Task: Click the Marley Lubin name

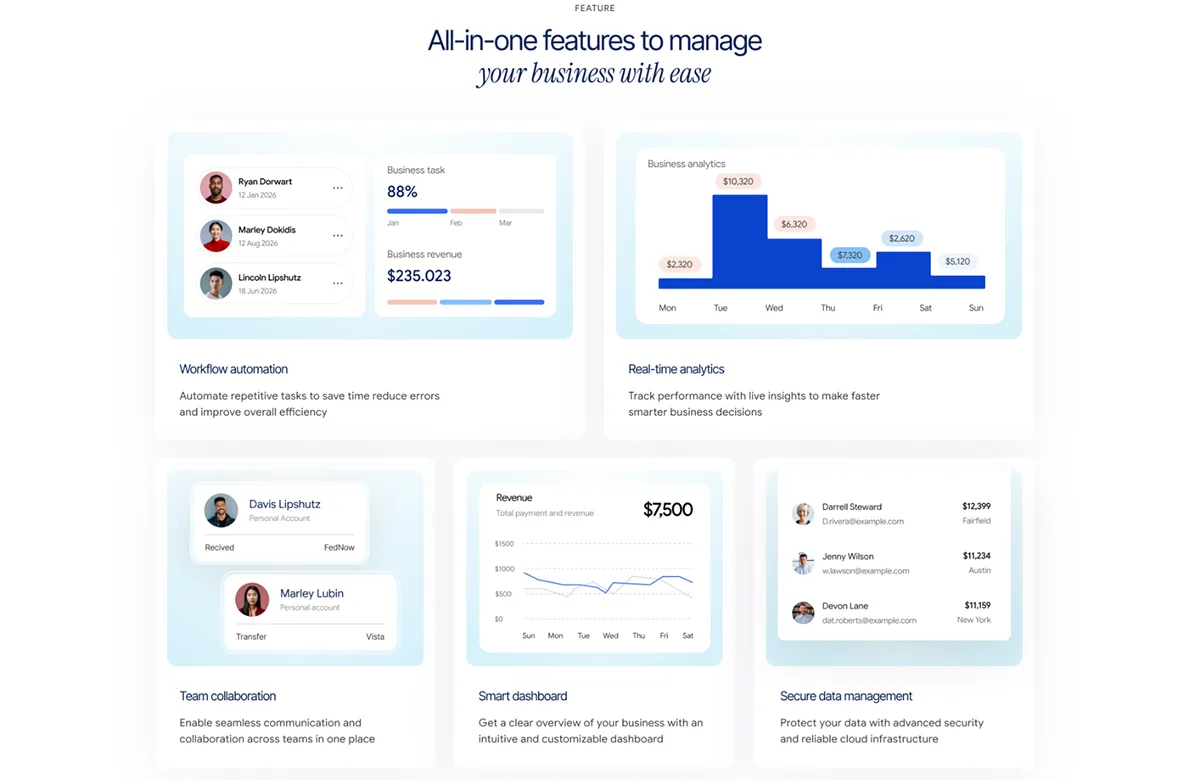Action: [311, 594]
